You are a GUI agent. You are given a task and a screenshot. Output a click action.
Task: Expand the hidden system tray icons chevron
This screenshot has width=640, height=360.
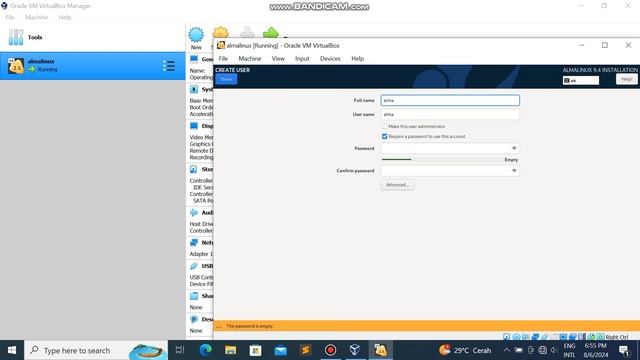tap(507, 350)
